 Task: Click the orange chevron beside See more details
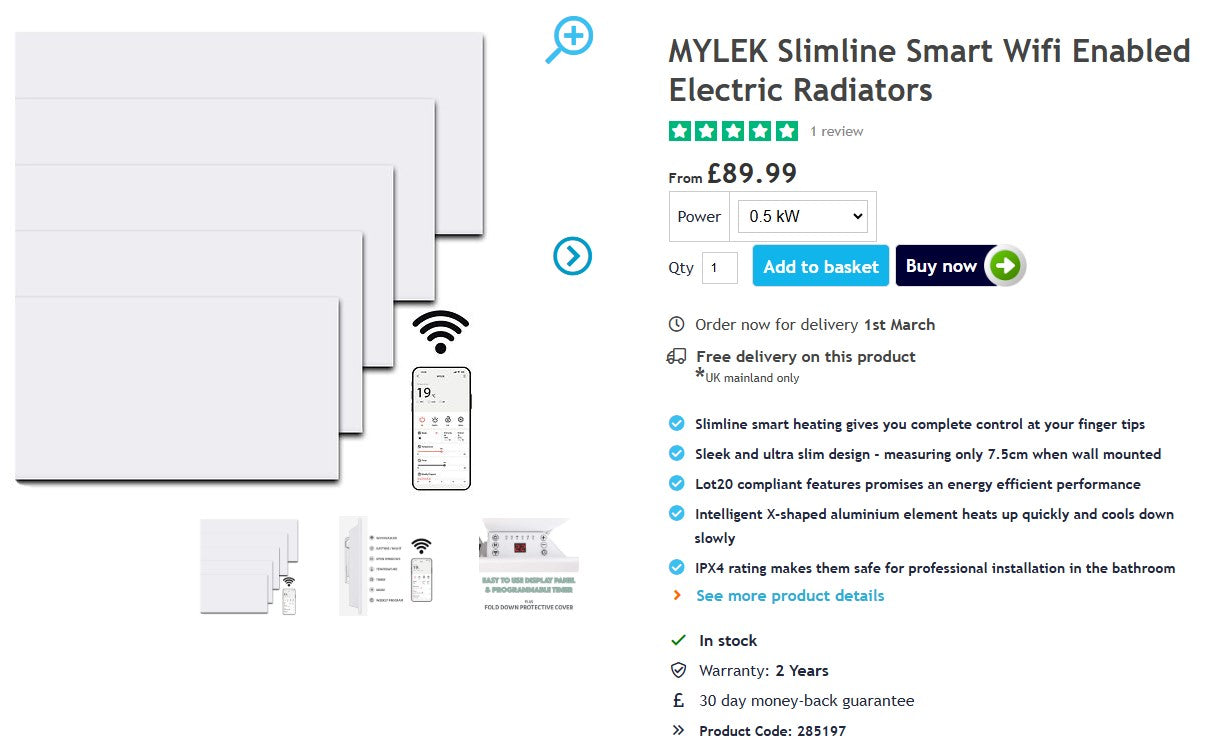[x=677, y=595]
